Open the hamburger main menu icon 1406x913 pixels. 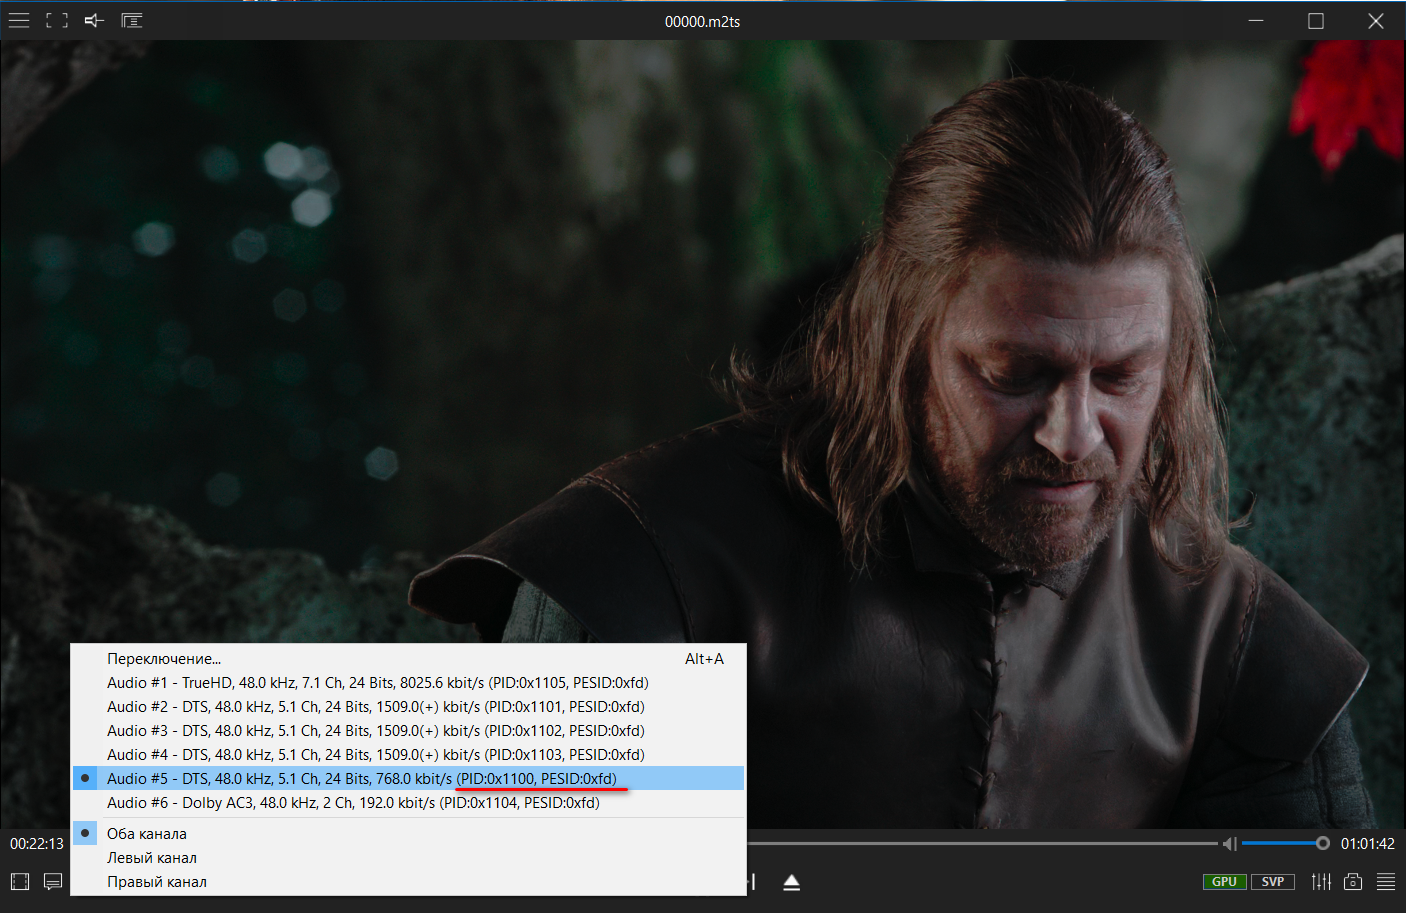19,21
